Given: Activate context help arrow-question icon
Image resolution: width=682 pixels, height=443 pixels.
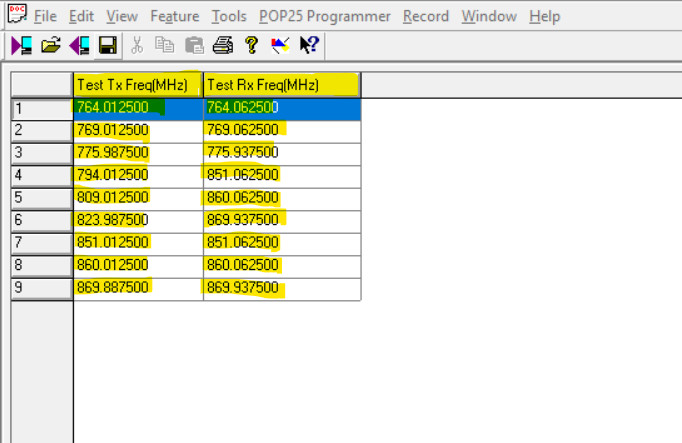Looking at the screenshot, I should pyautogui.click(x=309, y=45).
